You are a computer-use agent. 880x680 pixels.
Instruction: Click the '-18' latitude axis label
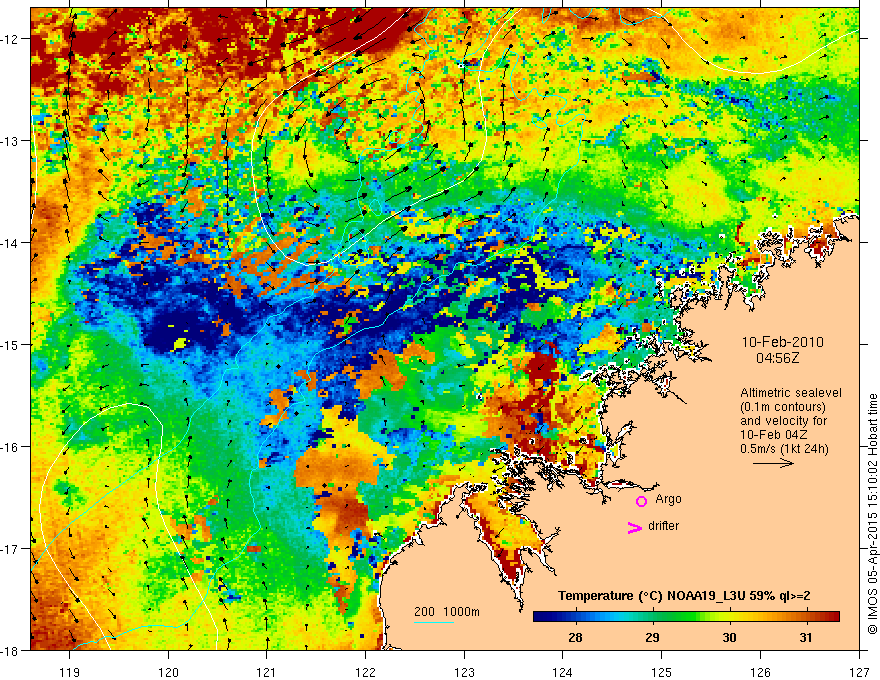11,650
